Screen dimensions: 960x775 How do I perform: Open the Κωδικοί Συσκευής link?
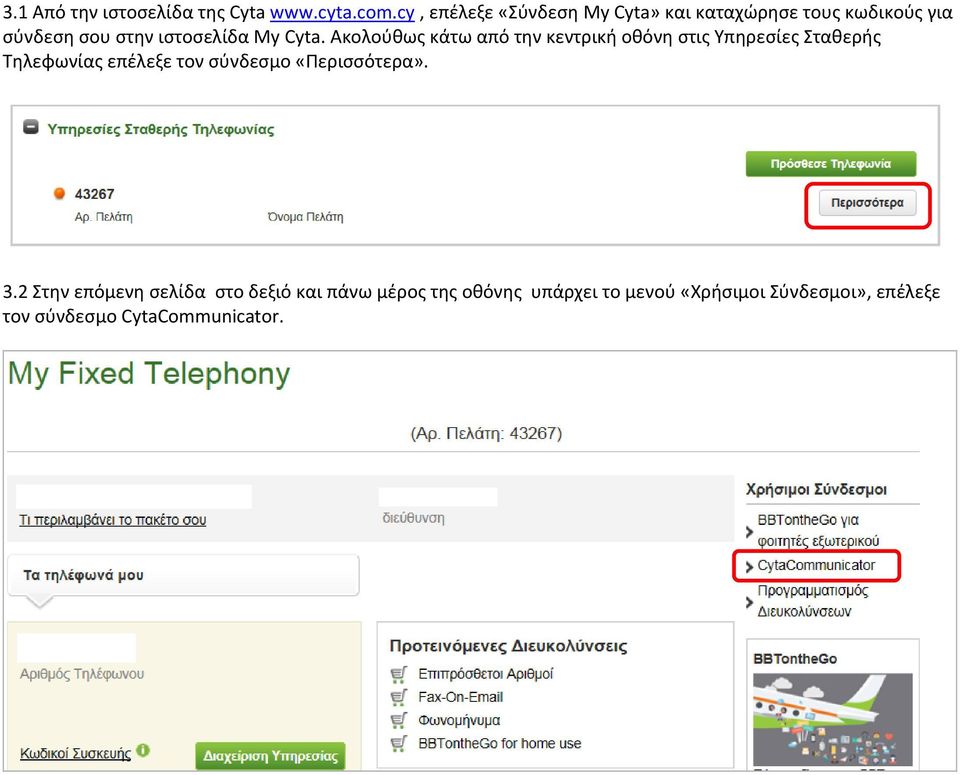coord(75,754)
